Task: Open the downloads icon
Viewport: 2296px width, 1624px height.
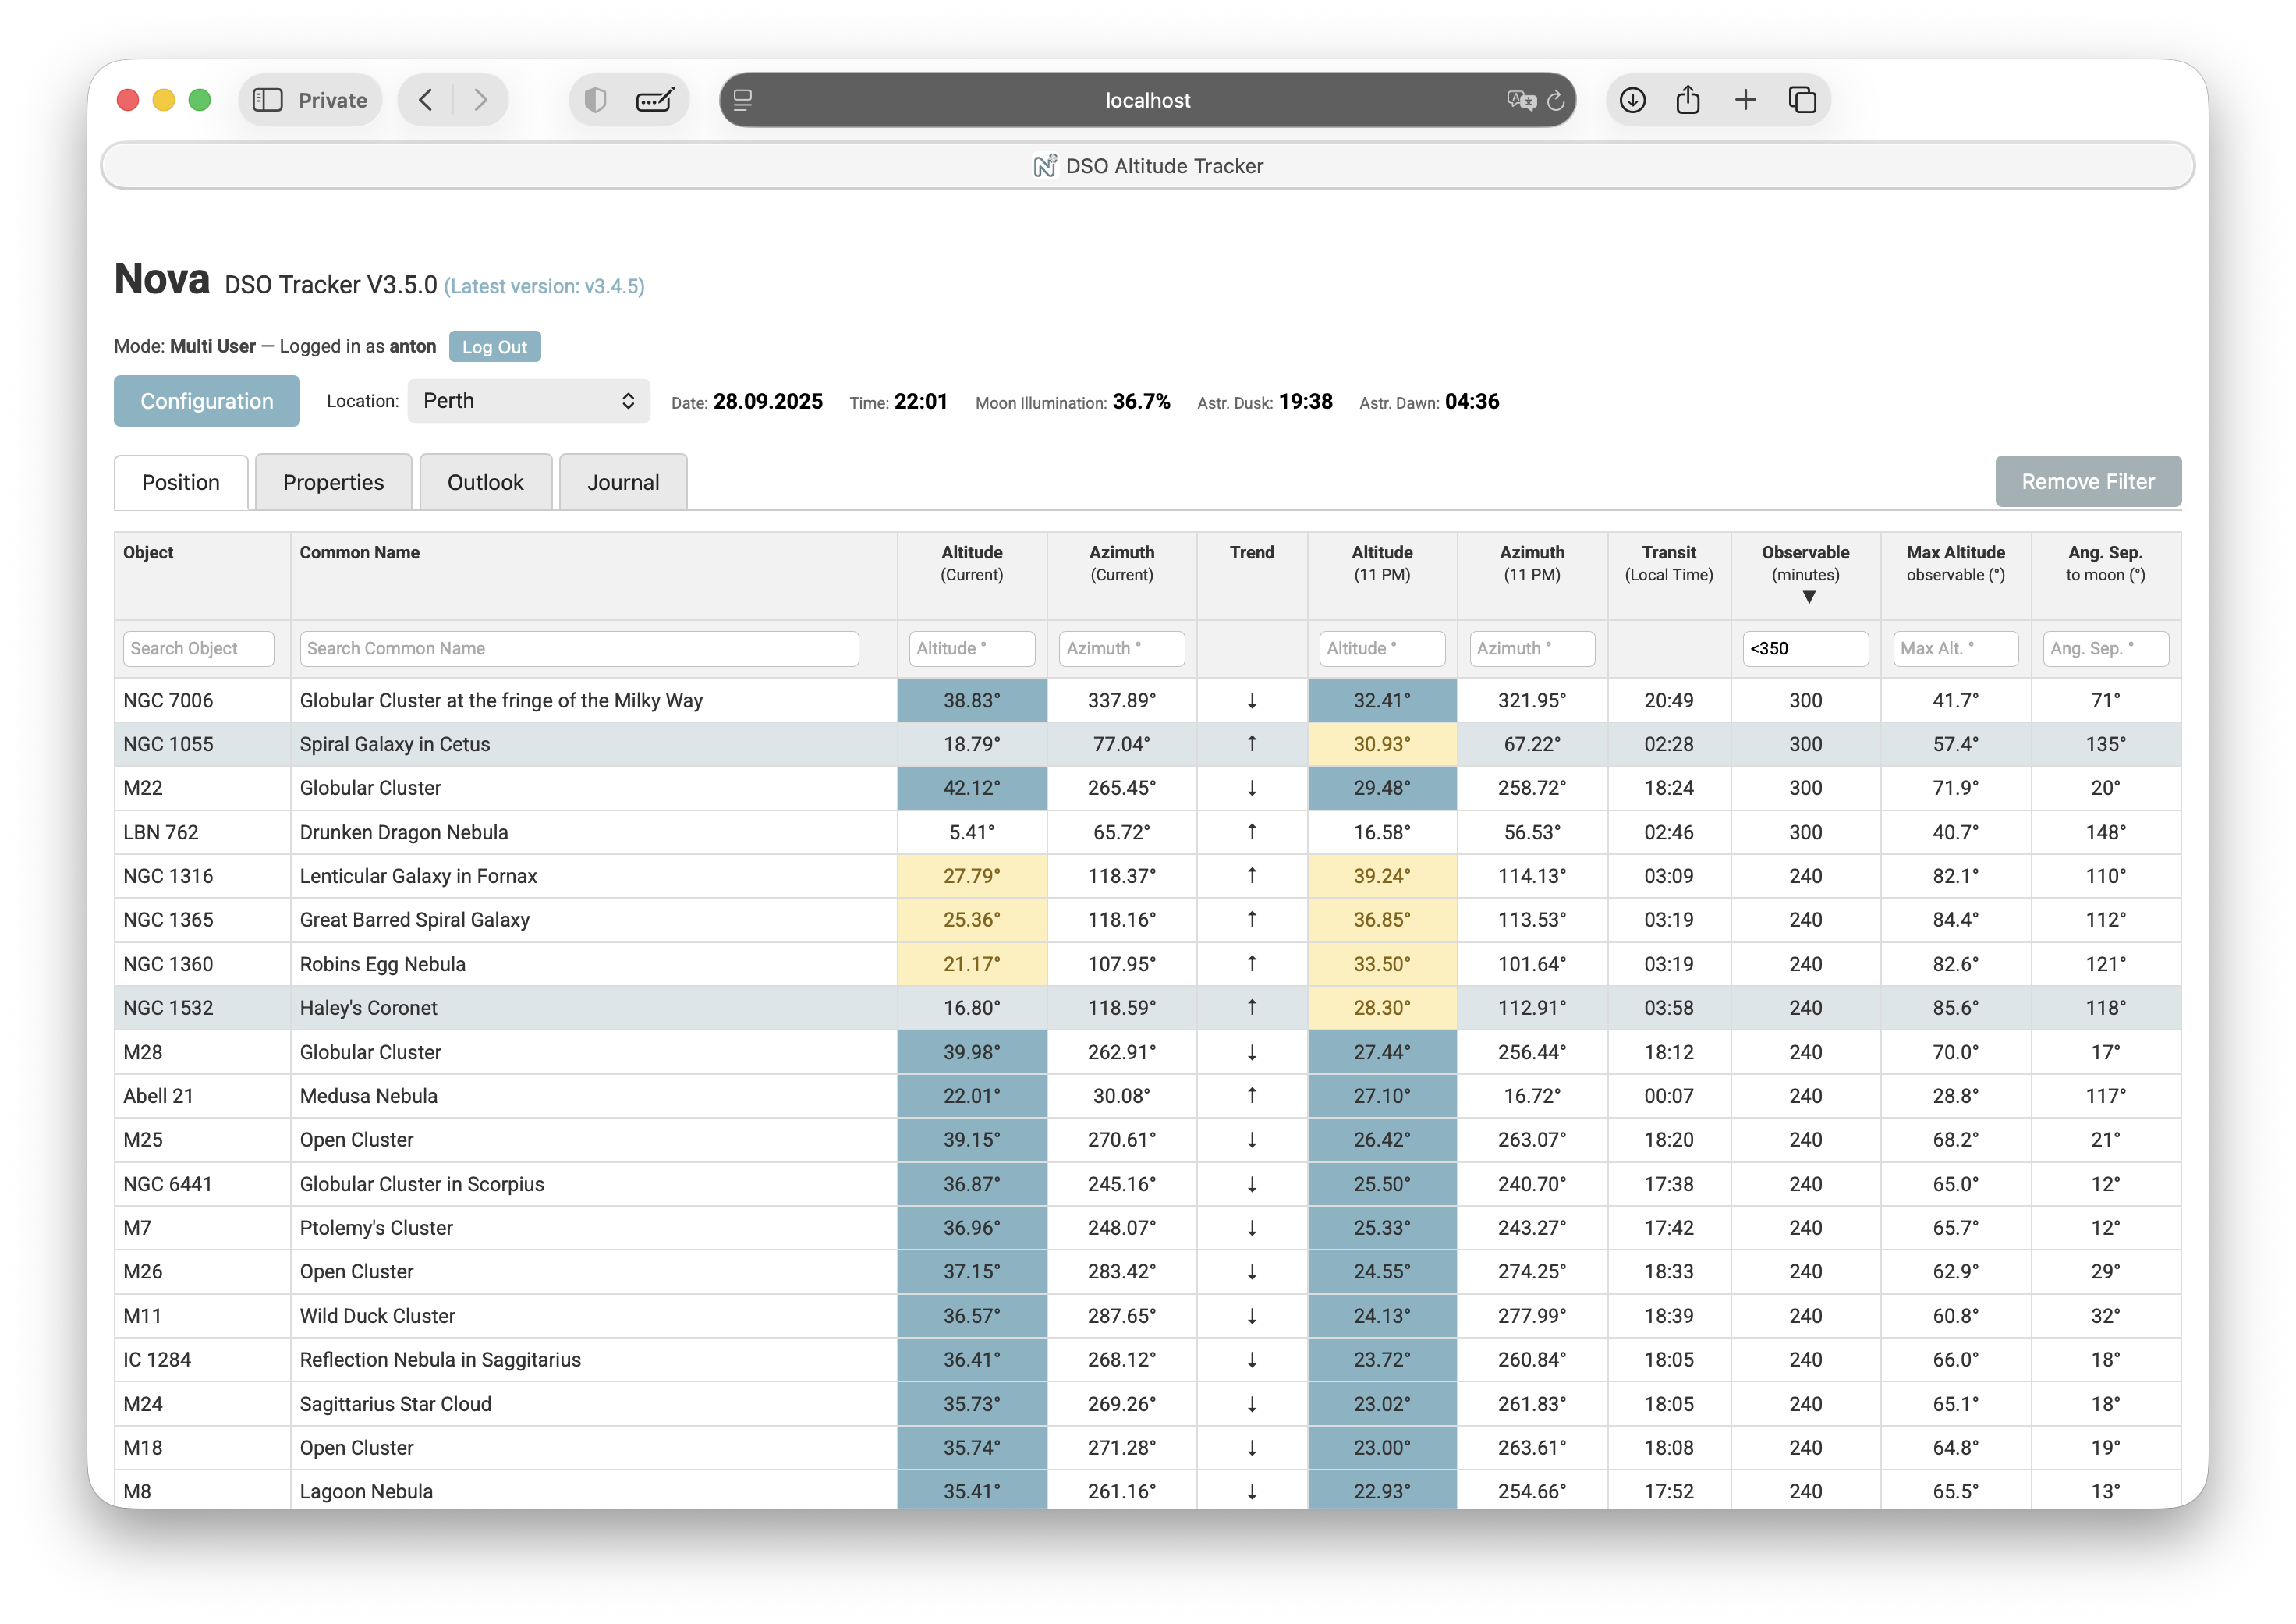Action: (1632, 100)
